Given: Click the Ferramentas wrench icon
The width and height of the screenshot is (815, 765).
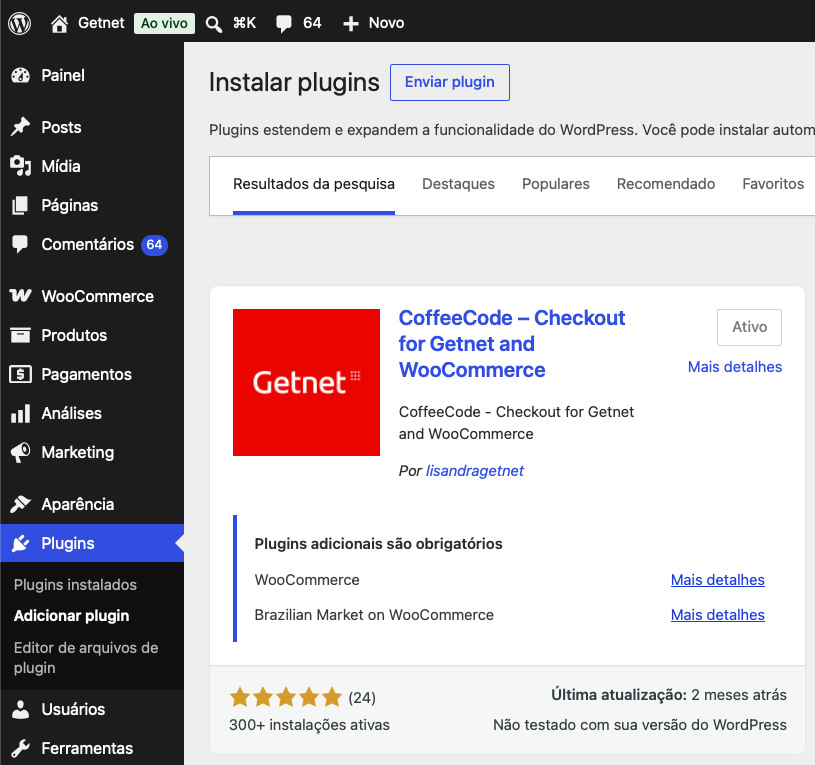Looking at the screenshot, I should (20, 748).
